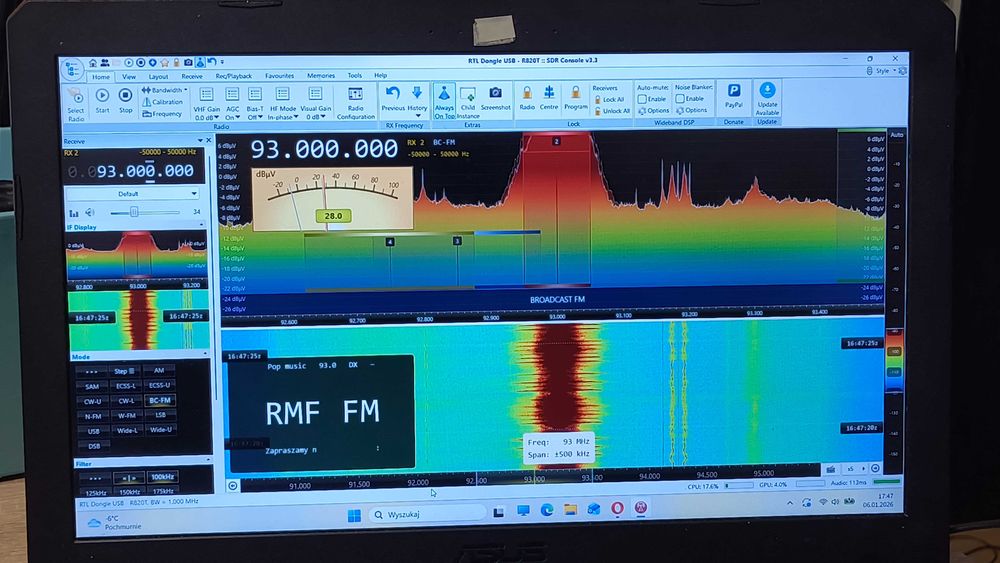Select W-FM mode

(126, 416)
